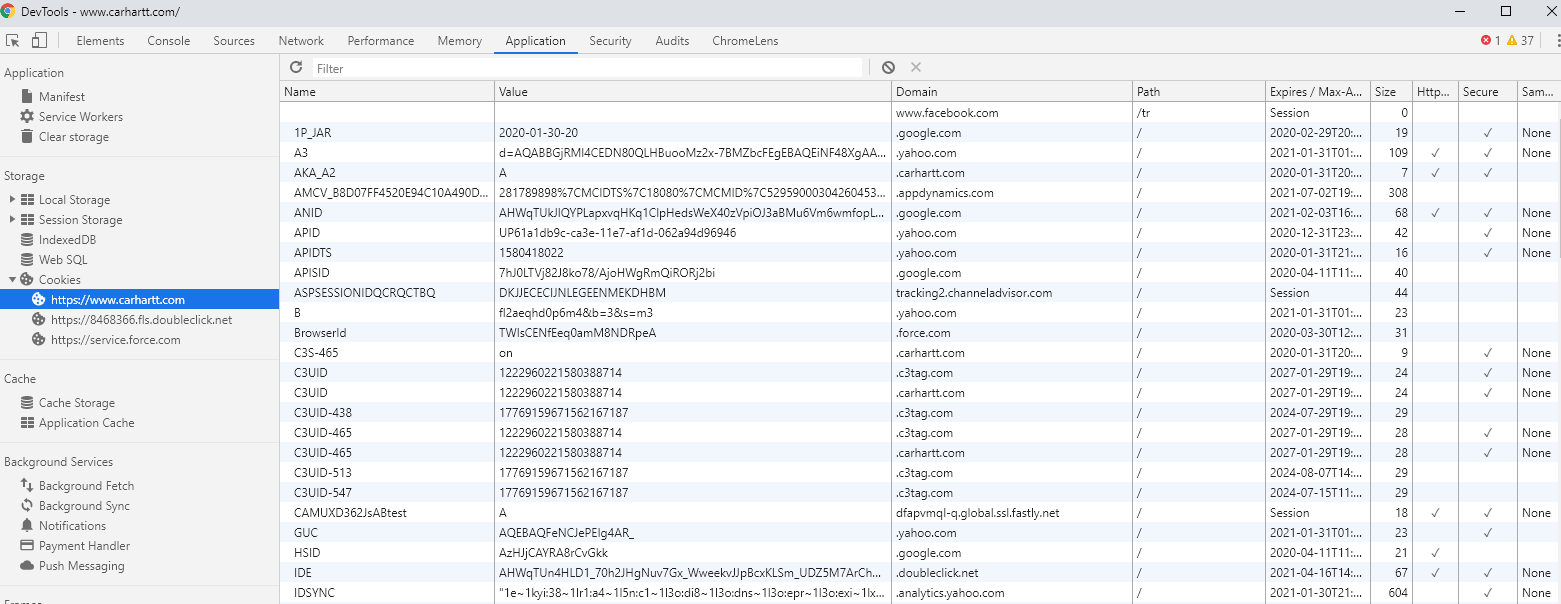Select the C3UID-438 cookie name
Screen dimensions: 1561x604
point(323,413)
